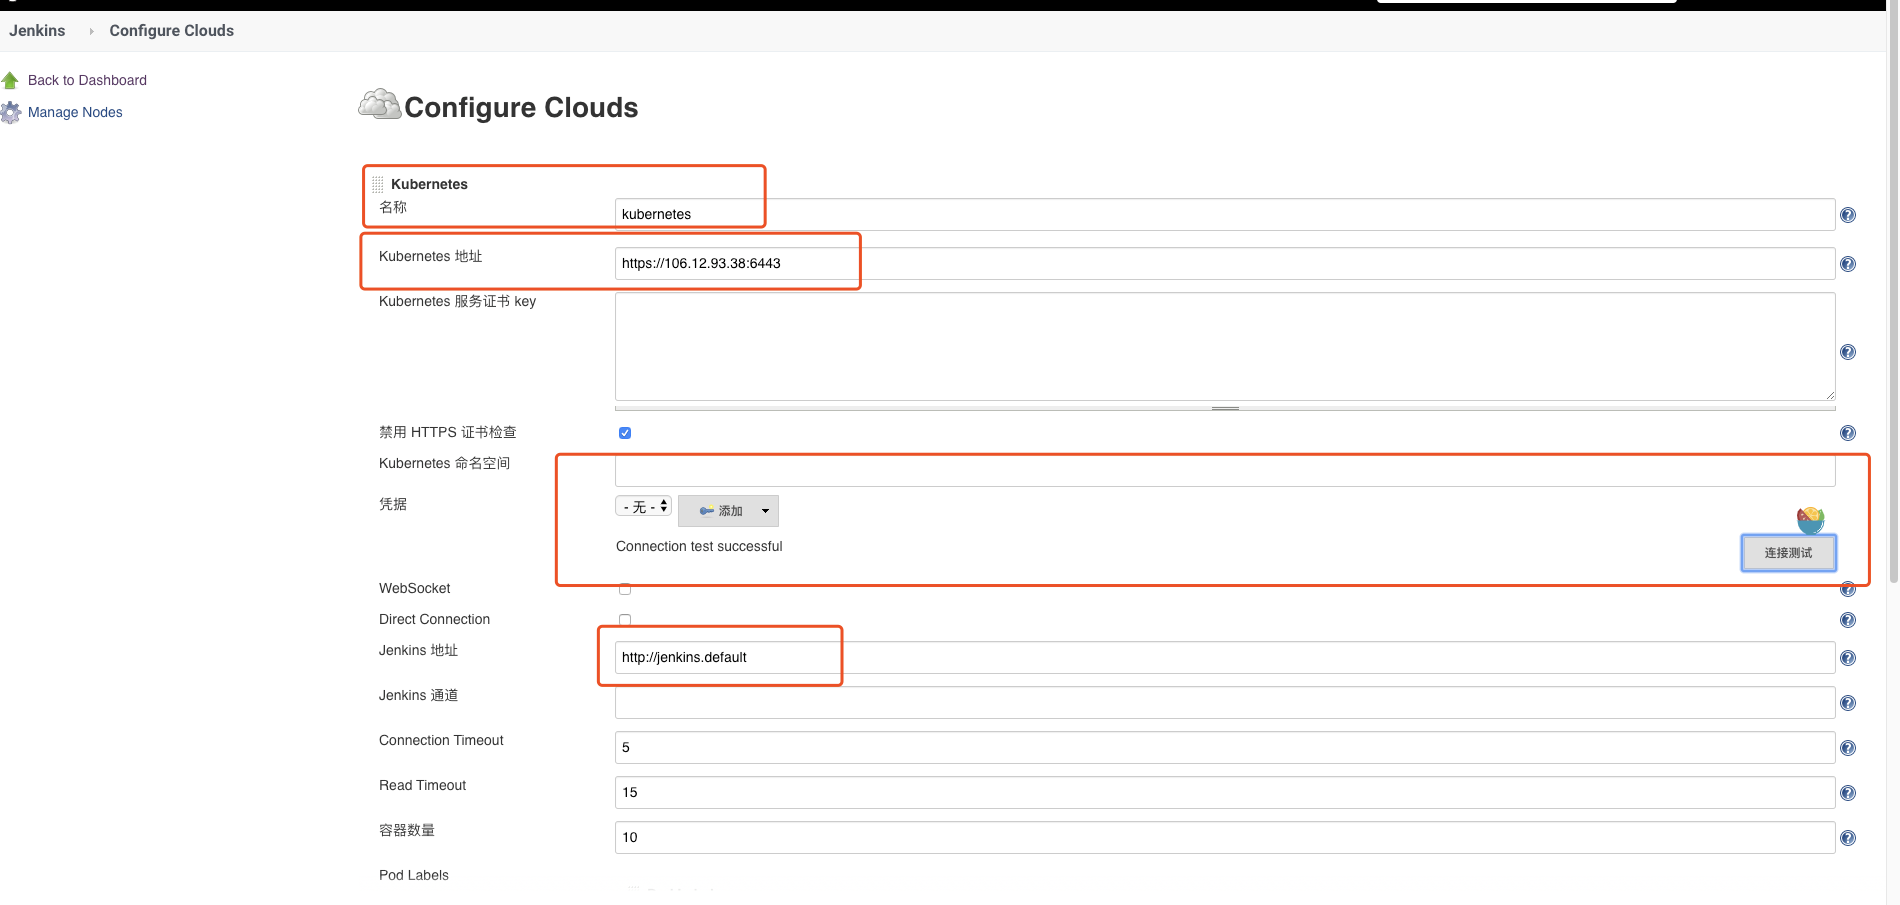The width and height of the screenshot is (1900, 905).
Task: Click the Connection Timeout field showing 5
Action: (1225, 747)
